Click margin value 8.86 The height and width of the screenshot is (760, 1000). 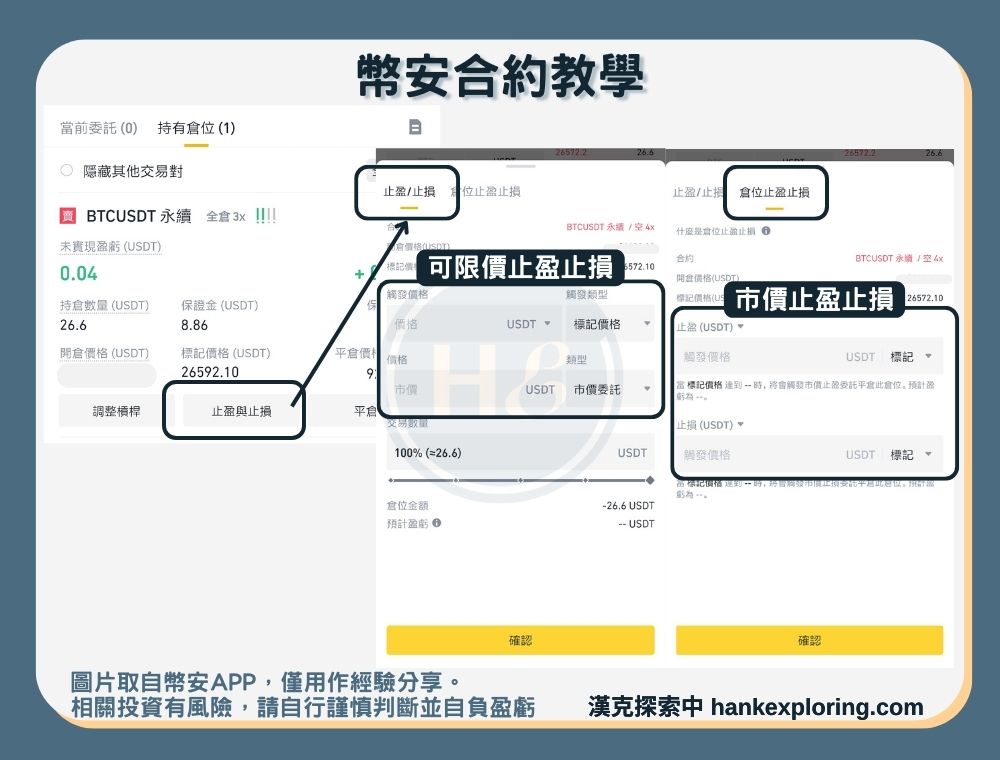[x=194, y=325]
